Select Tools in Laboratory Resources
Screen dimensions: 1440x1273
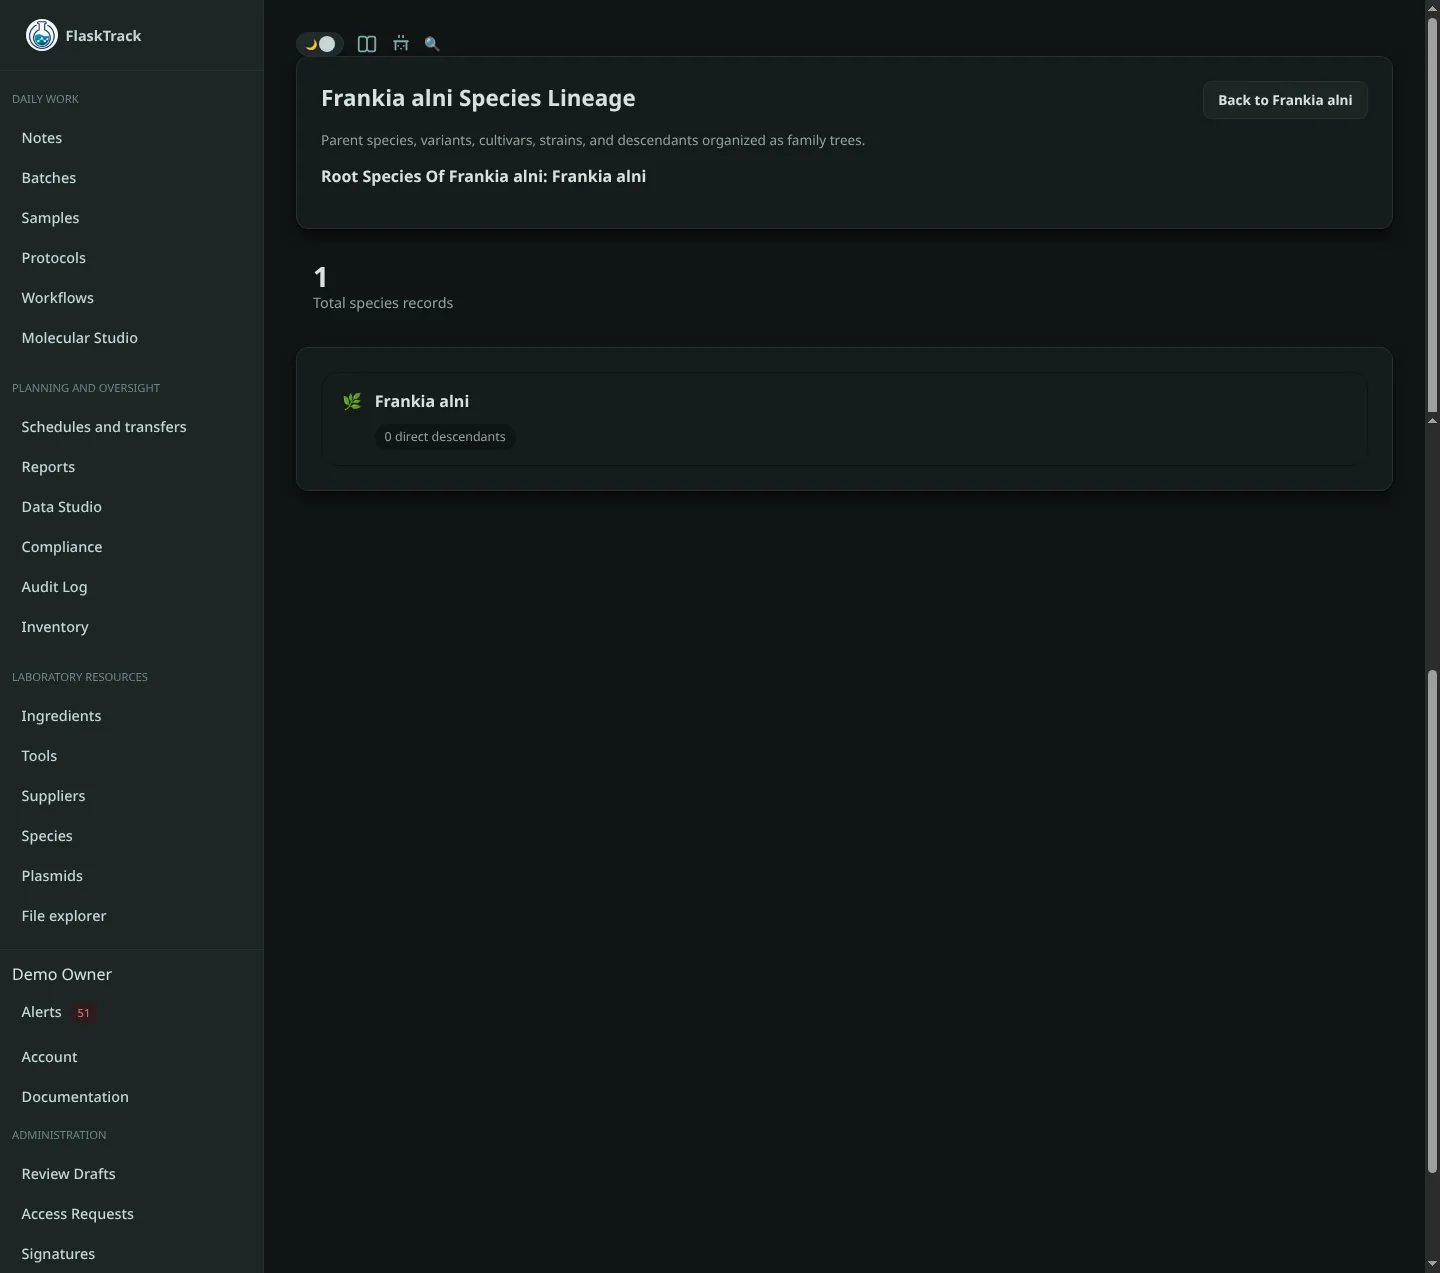(39, 756)
